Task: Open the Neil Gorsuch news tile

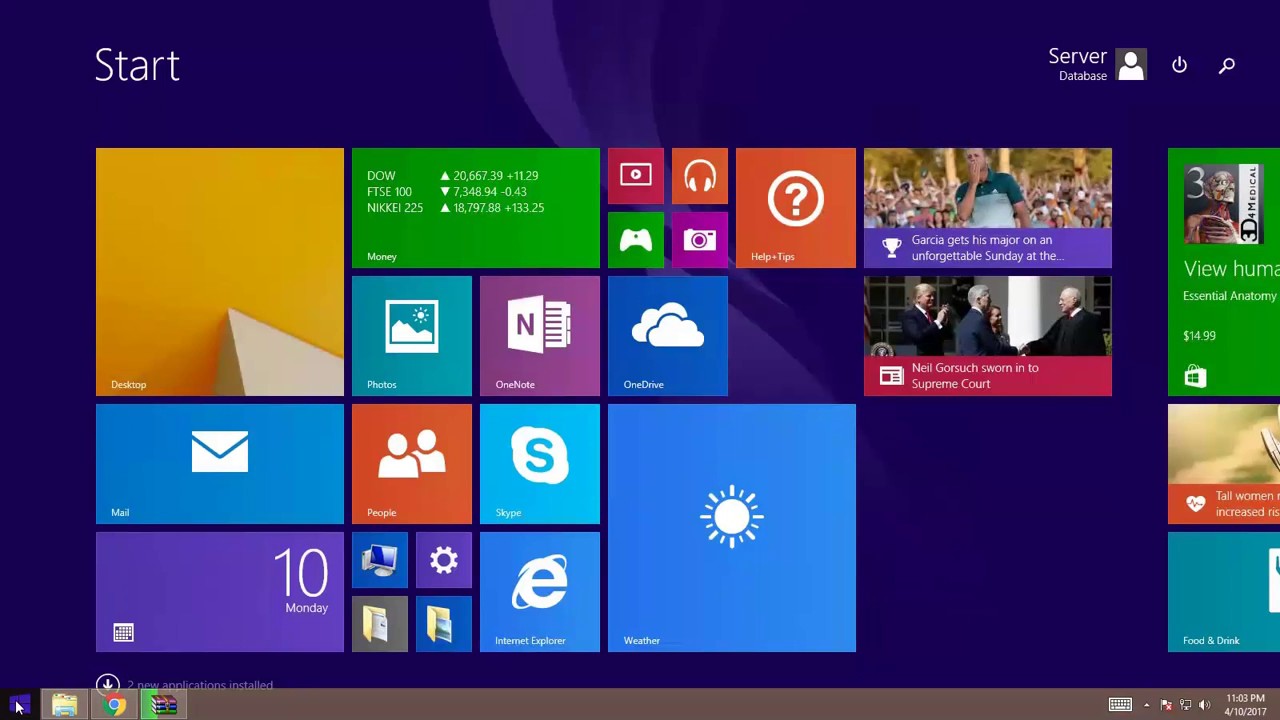Action: pos(988,336)
